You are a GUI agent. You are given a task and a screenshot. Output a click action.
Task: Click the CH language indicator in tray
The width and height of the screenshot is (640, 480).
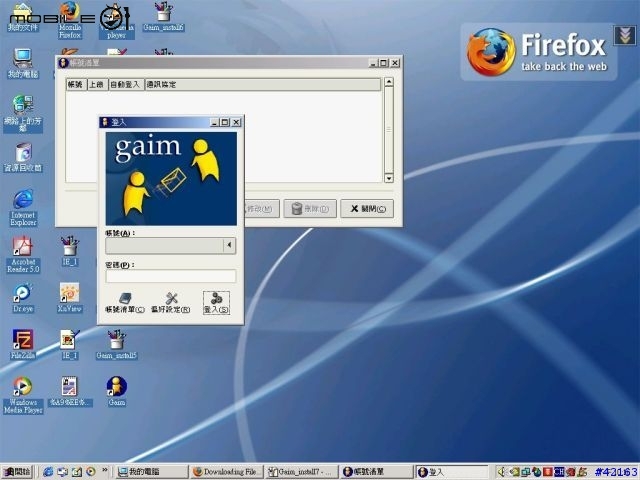point(559,472)
